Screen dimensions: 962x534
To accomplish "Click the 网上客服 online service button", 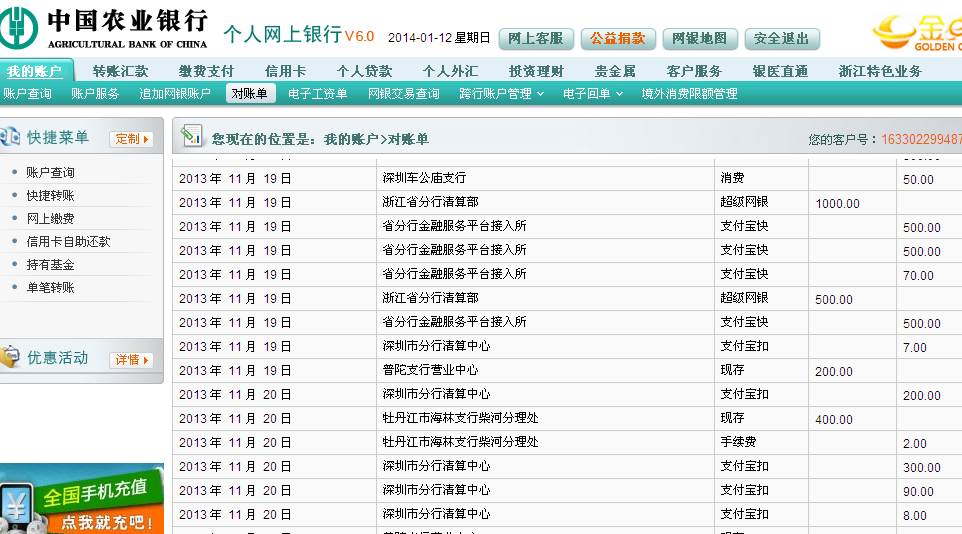I will tap(536, 39).
